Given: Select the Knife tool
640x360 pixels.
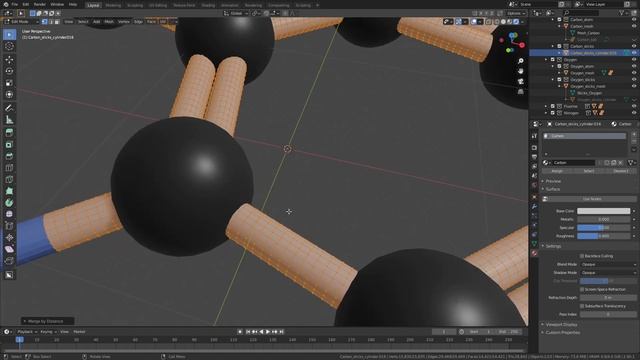Looking at the screenshot, I should click(9, 180).
